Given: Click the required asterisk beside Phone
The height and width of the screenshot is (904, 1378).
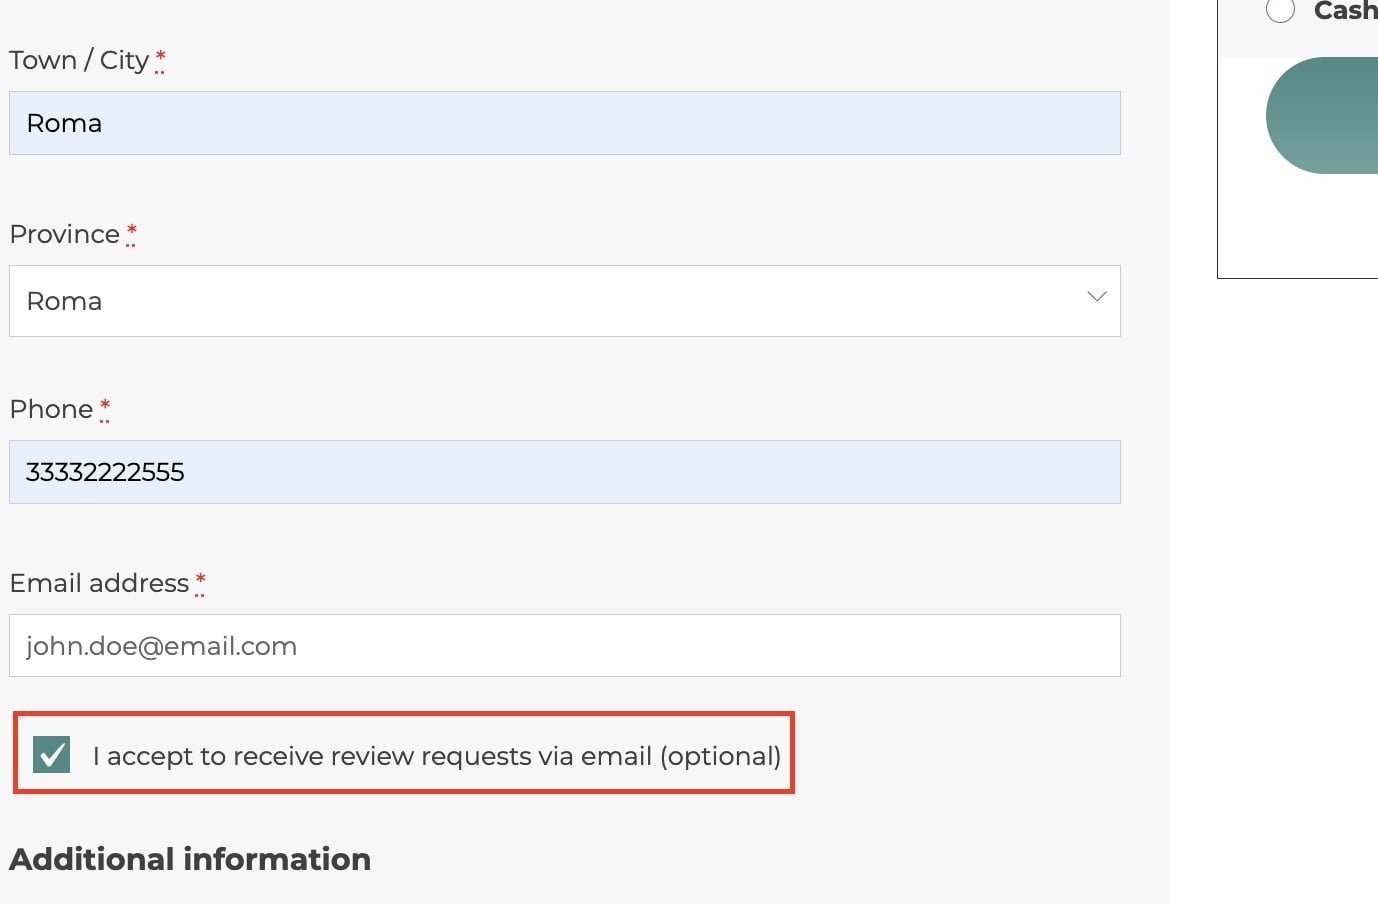Looking at the screenshot, I should point(105,408).
